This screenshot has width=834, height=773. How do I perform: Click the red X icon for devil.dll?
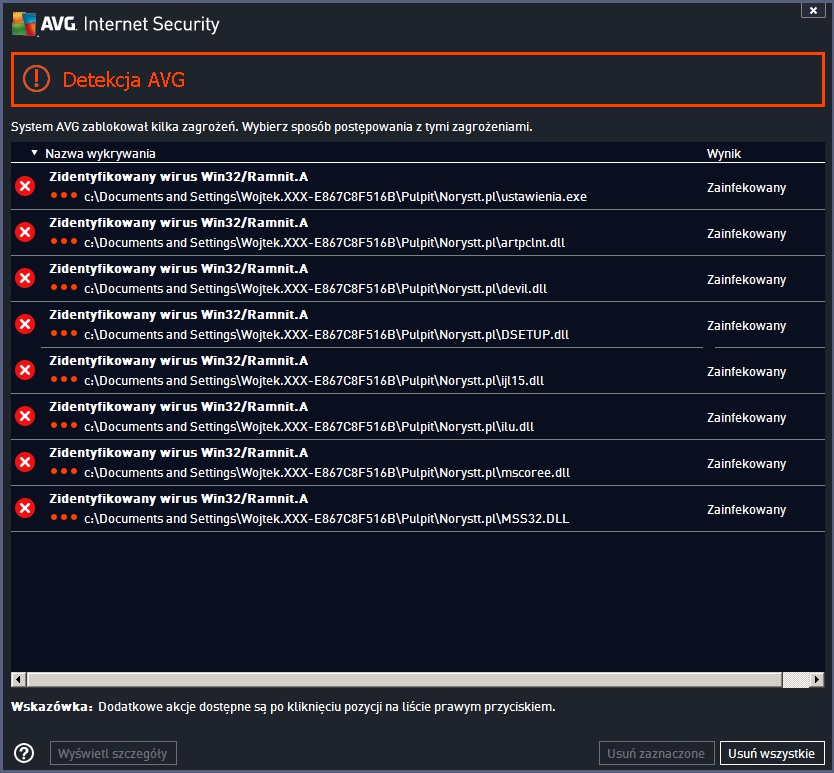click(x=25, y=278)
